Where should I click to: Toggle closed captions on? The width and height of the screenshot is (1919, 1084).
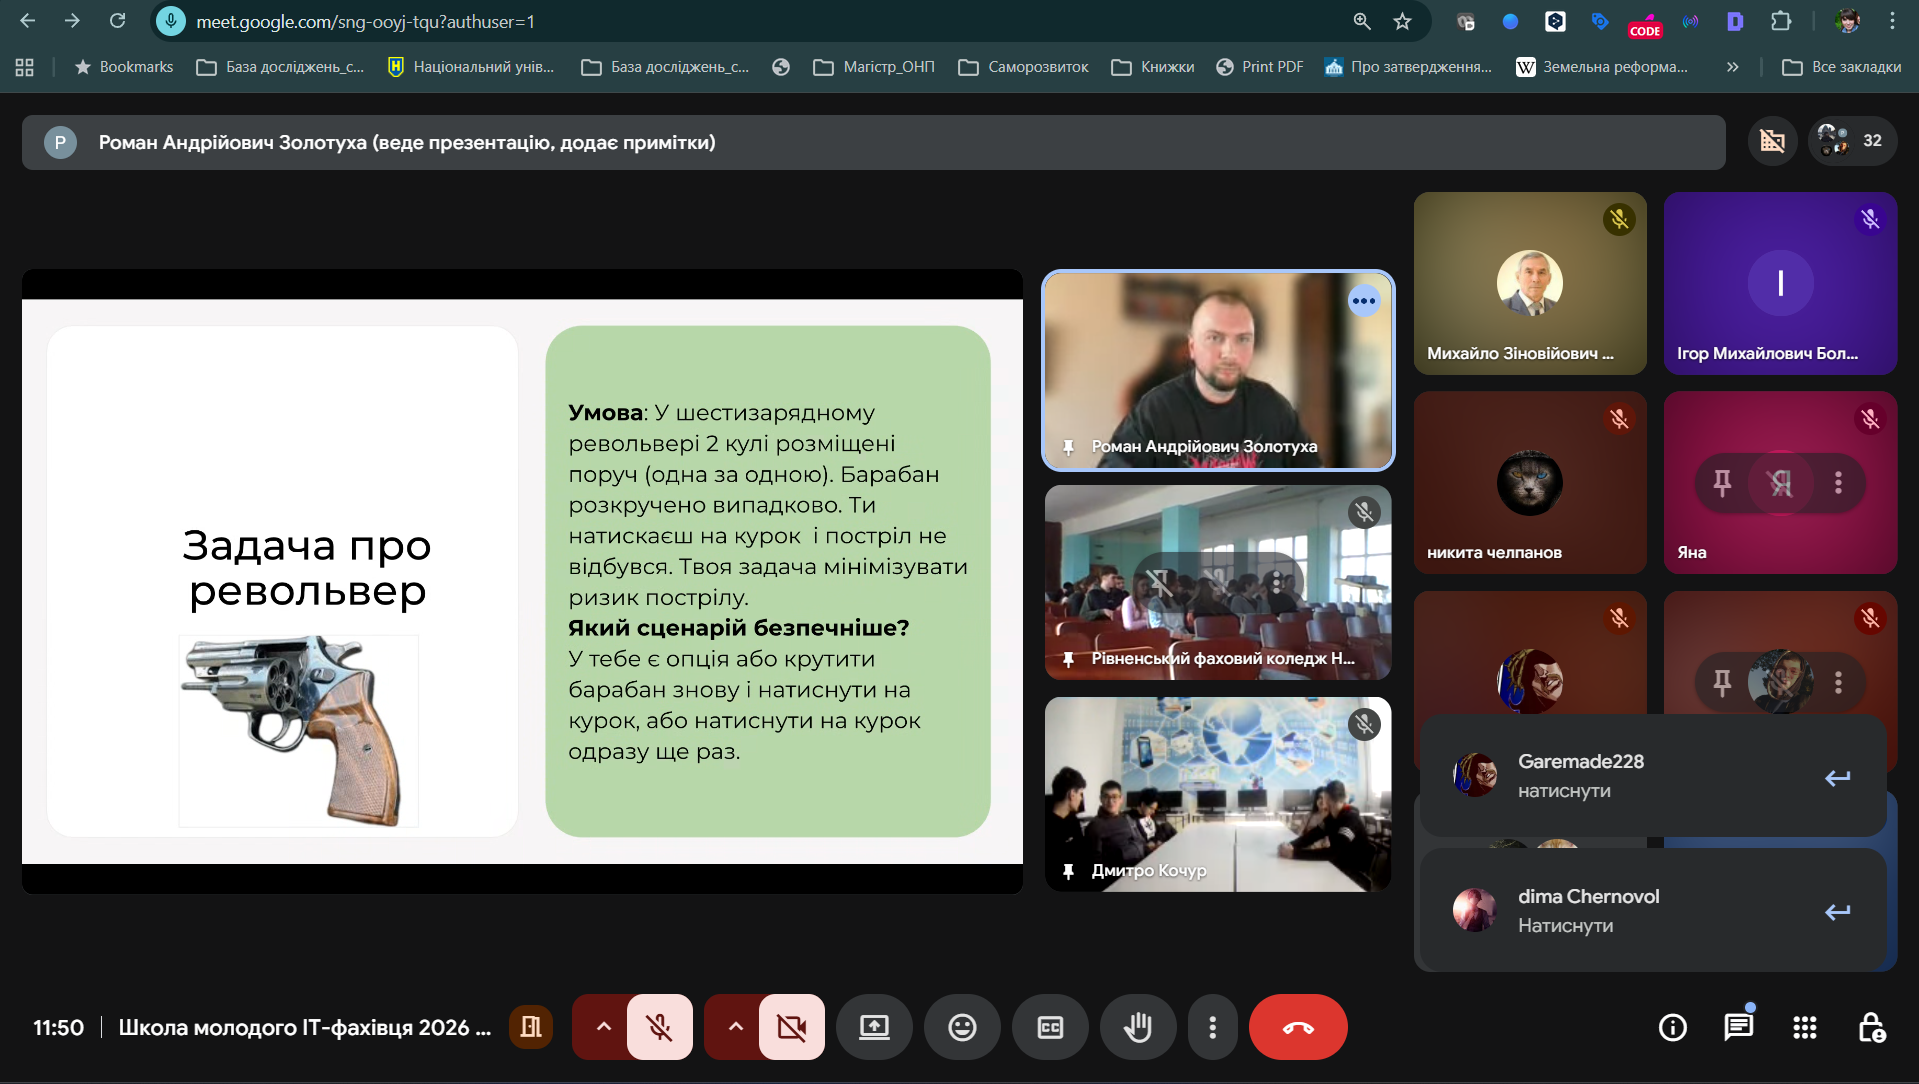(1050, 1027)
